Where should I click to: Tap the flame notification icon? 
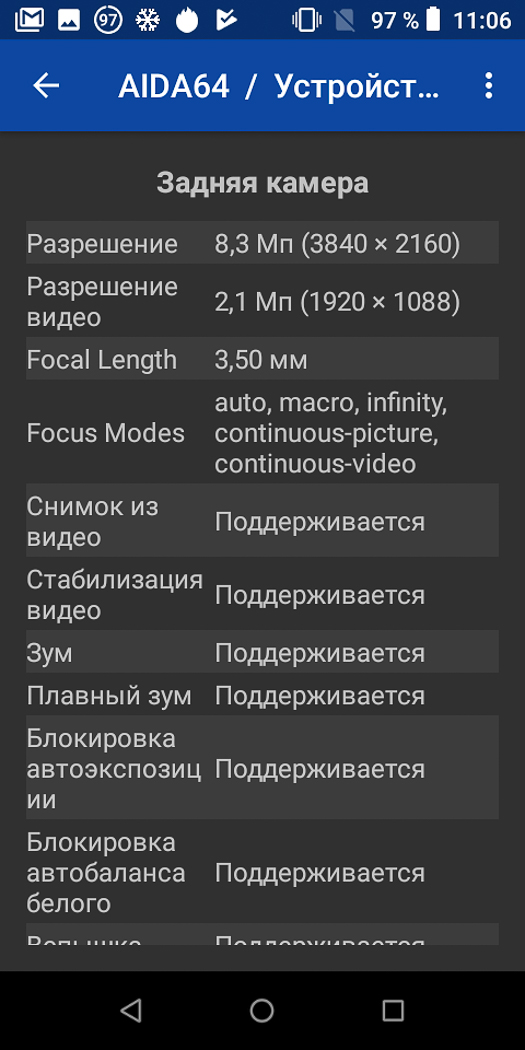pyautogui.click(x=187, y=20)
